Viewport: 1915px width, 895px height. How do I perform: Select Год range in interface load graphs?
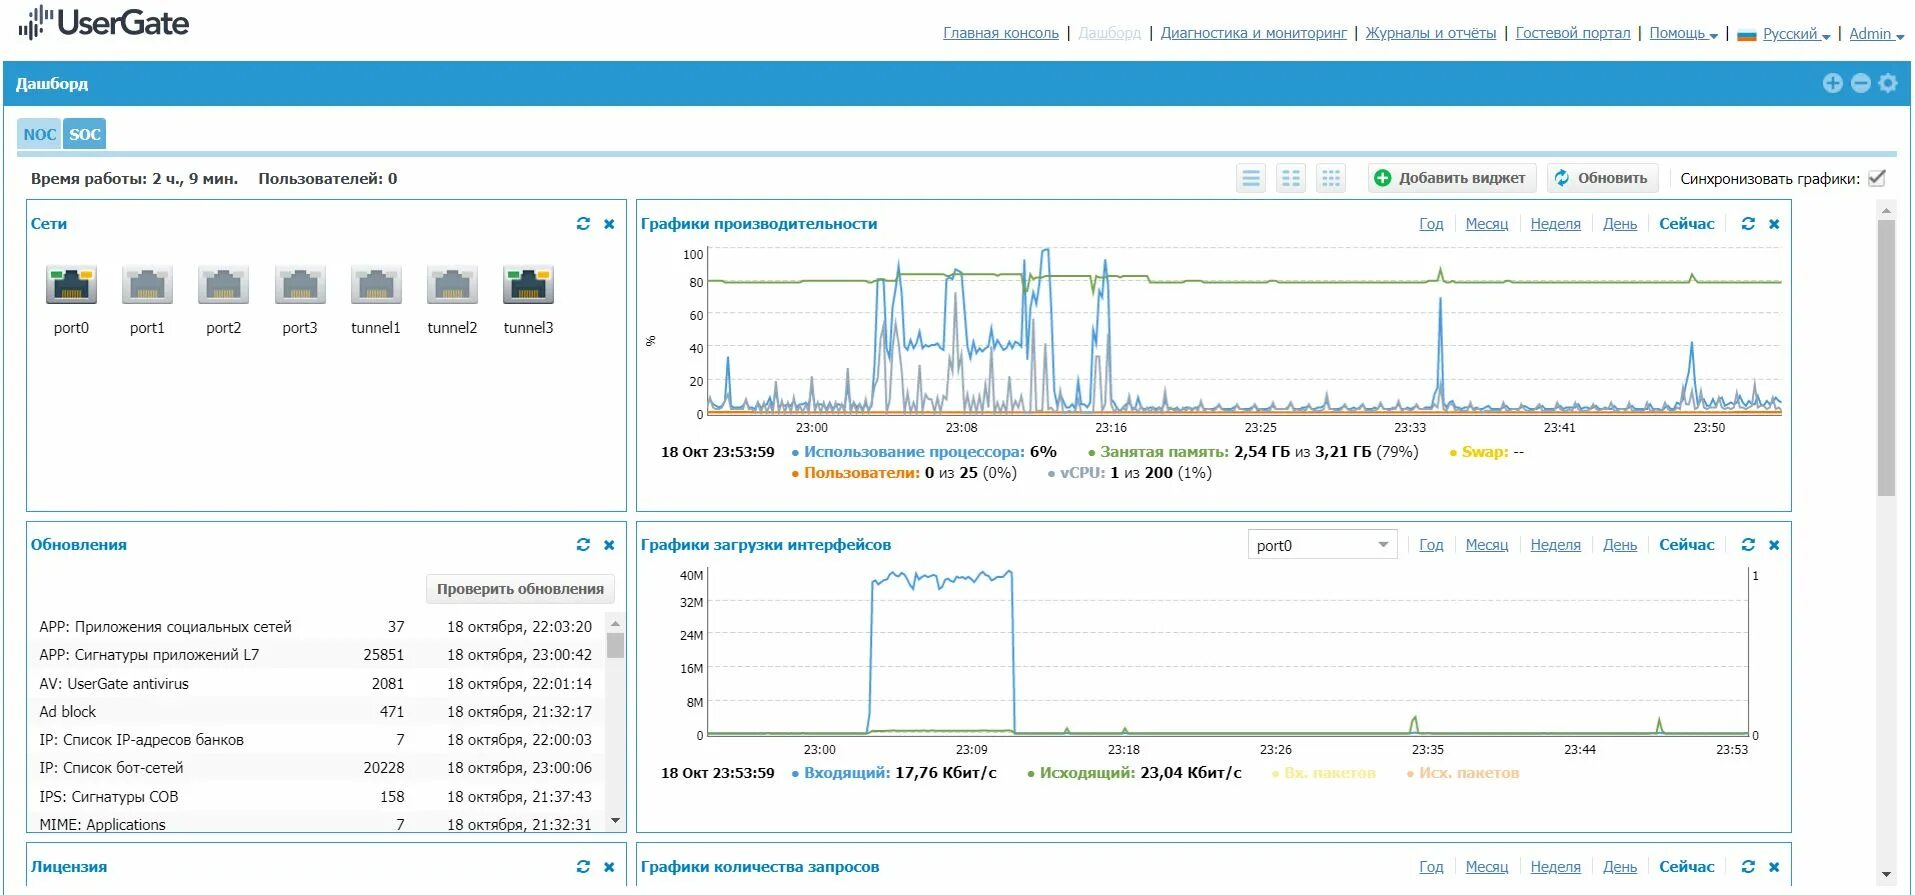[1431, 545]
